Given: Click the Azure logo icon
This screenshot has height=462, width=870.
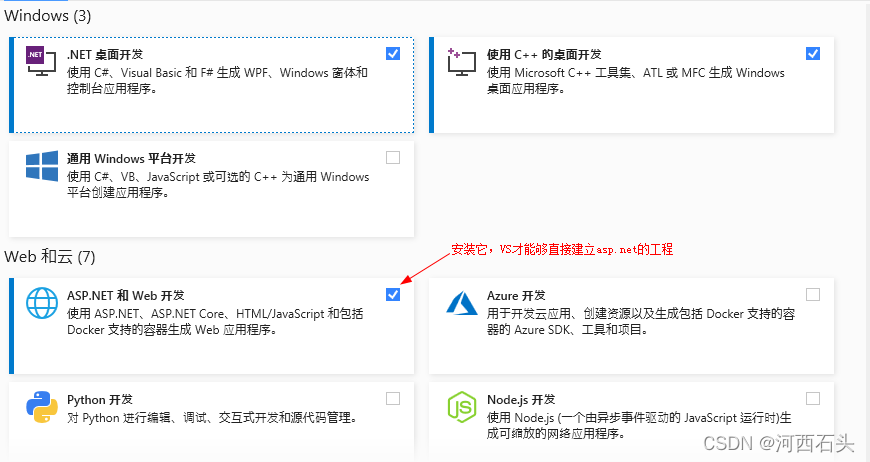Looking at the screenshot, I should 462,303.
